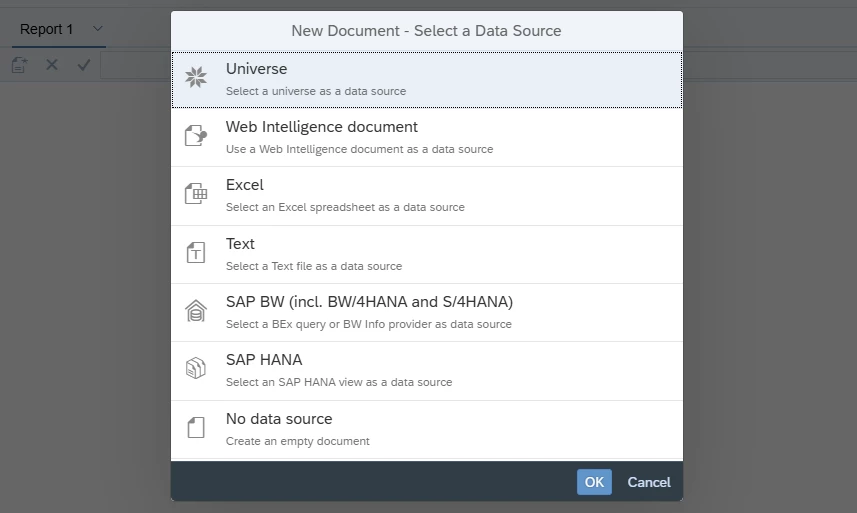Click the SAP HANA cube icon
Viewport: 857px width, 513px height.
coord(196,368)
